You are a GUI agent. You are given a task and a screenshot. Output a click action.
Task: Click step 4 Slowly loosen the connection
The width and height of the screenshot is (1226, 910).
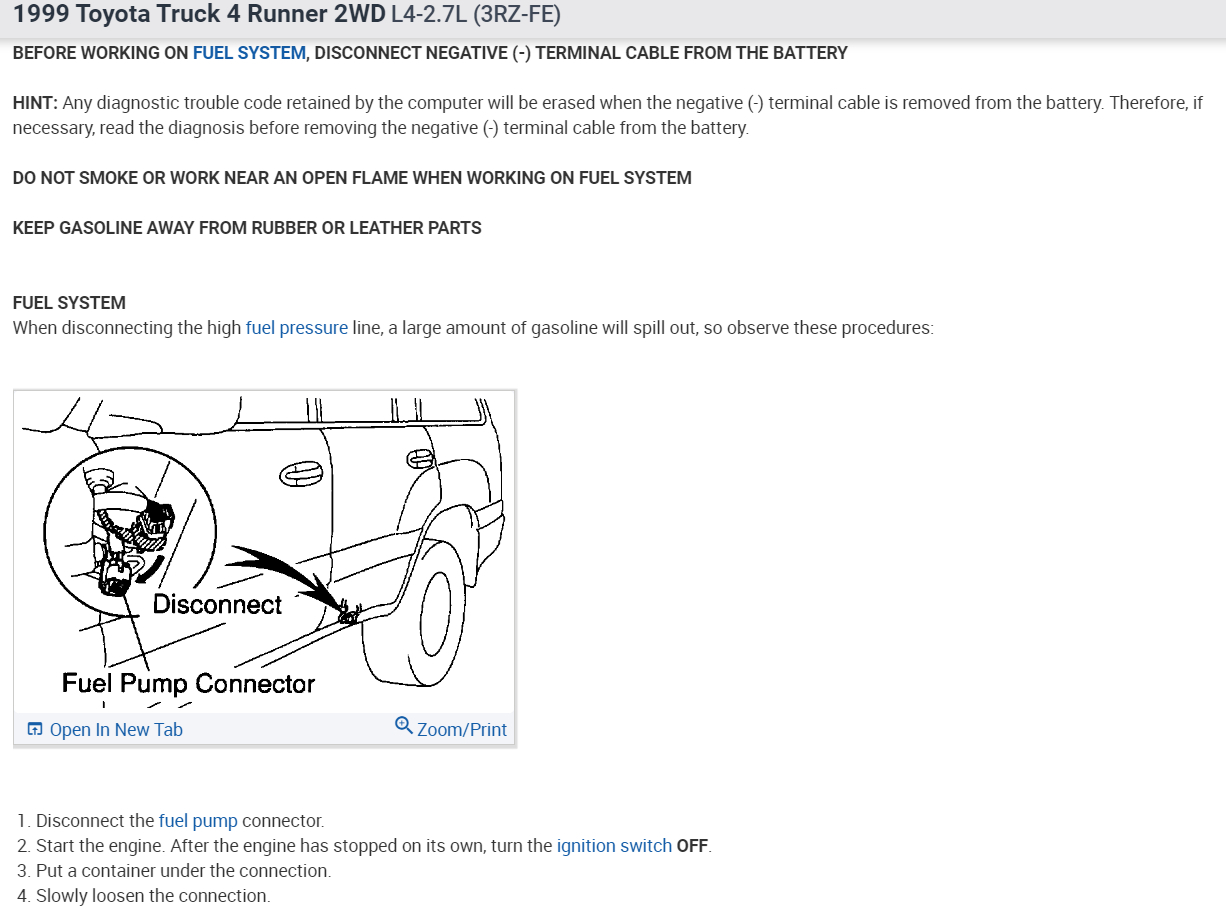coord(144,896)
